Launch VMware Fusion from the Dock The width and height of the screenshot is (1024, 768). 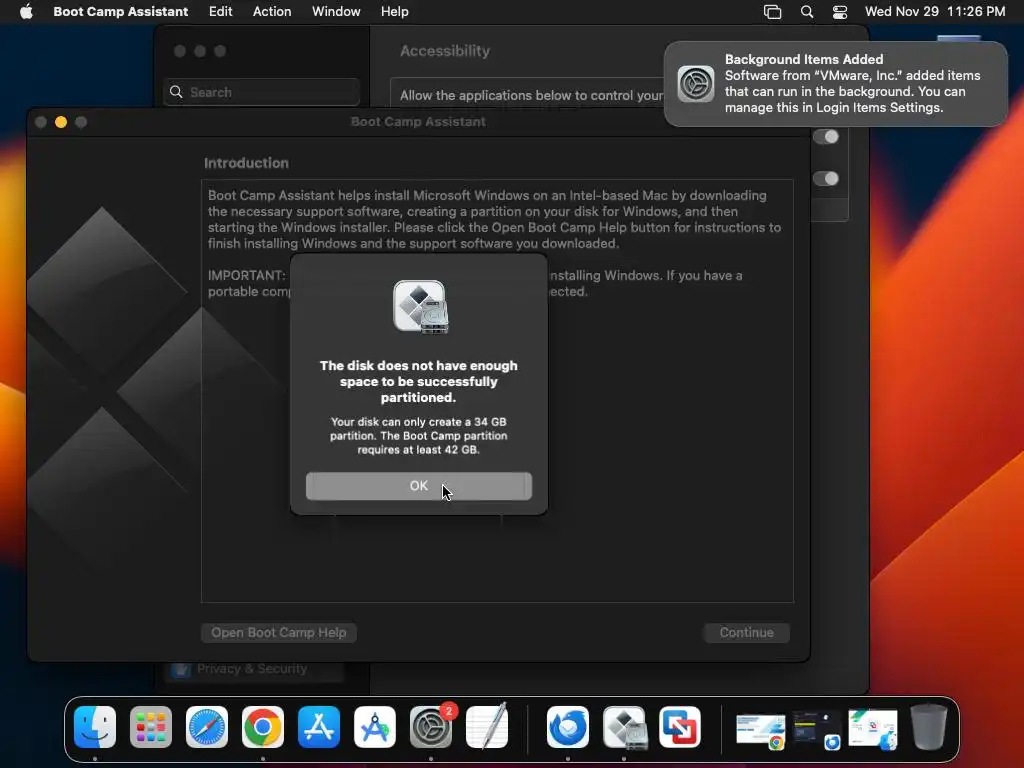tap(680, 726)
